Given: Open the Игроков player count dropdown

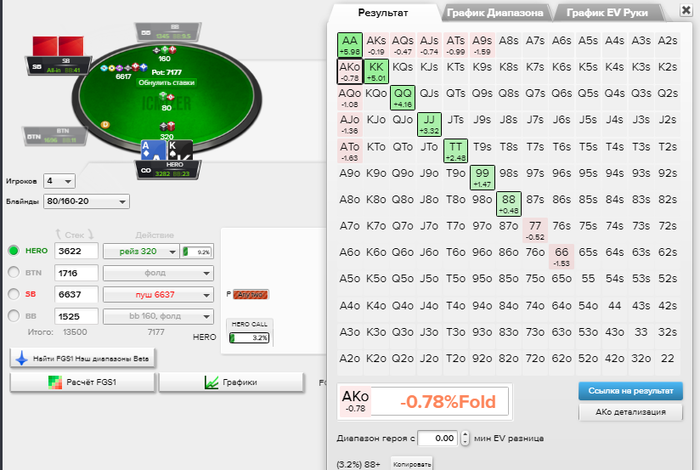Looking at the screenshot, I should tap(59, 181).
